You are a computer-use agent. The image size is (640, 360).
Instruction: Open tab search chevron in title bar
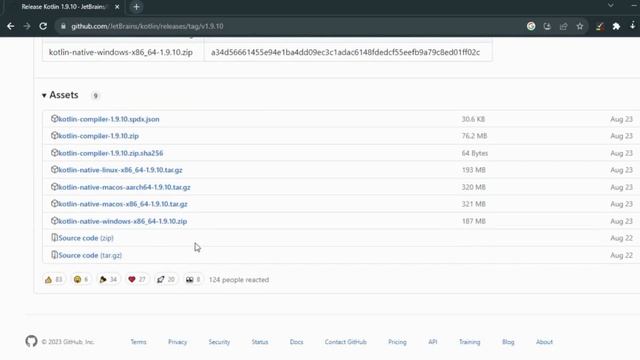611,5
